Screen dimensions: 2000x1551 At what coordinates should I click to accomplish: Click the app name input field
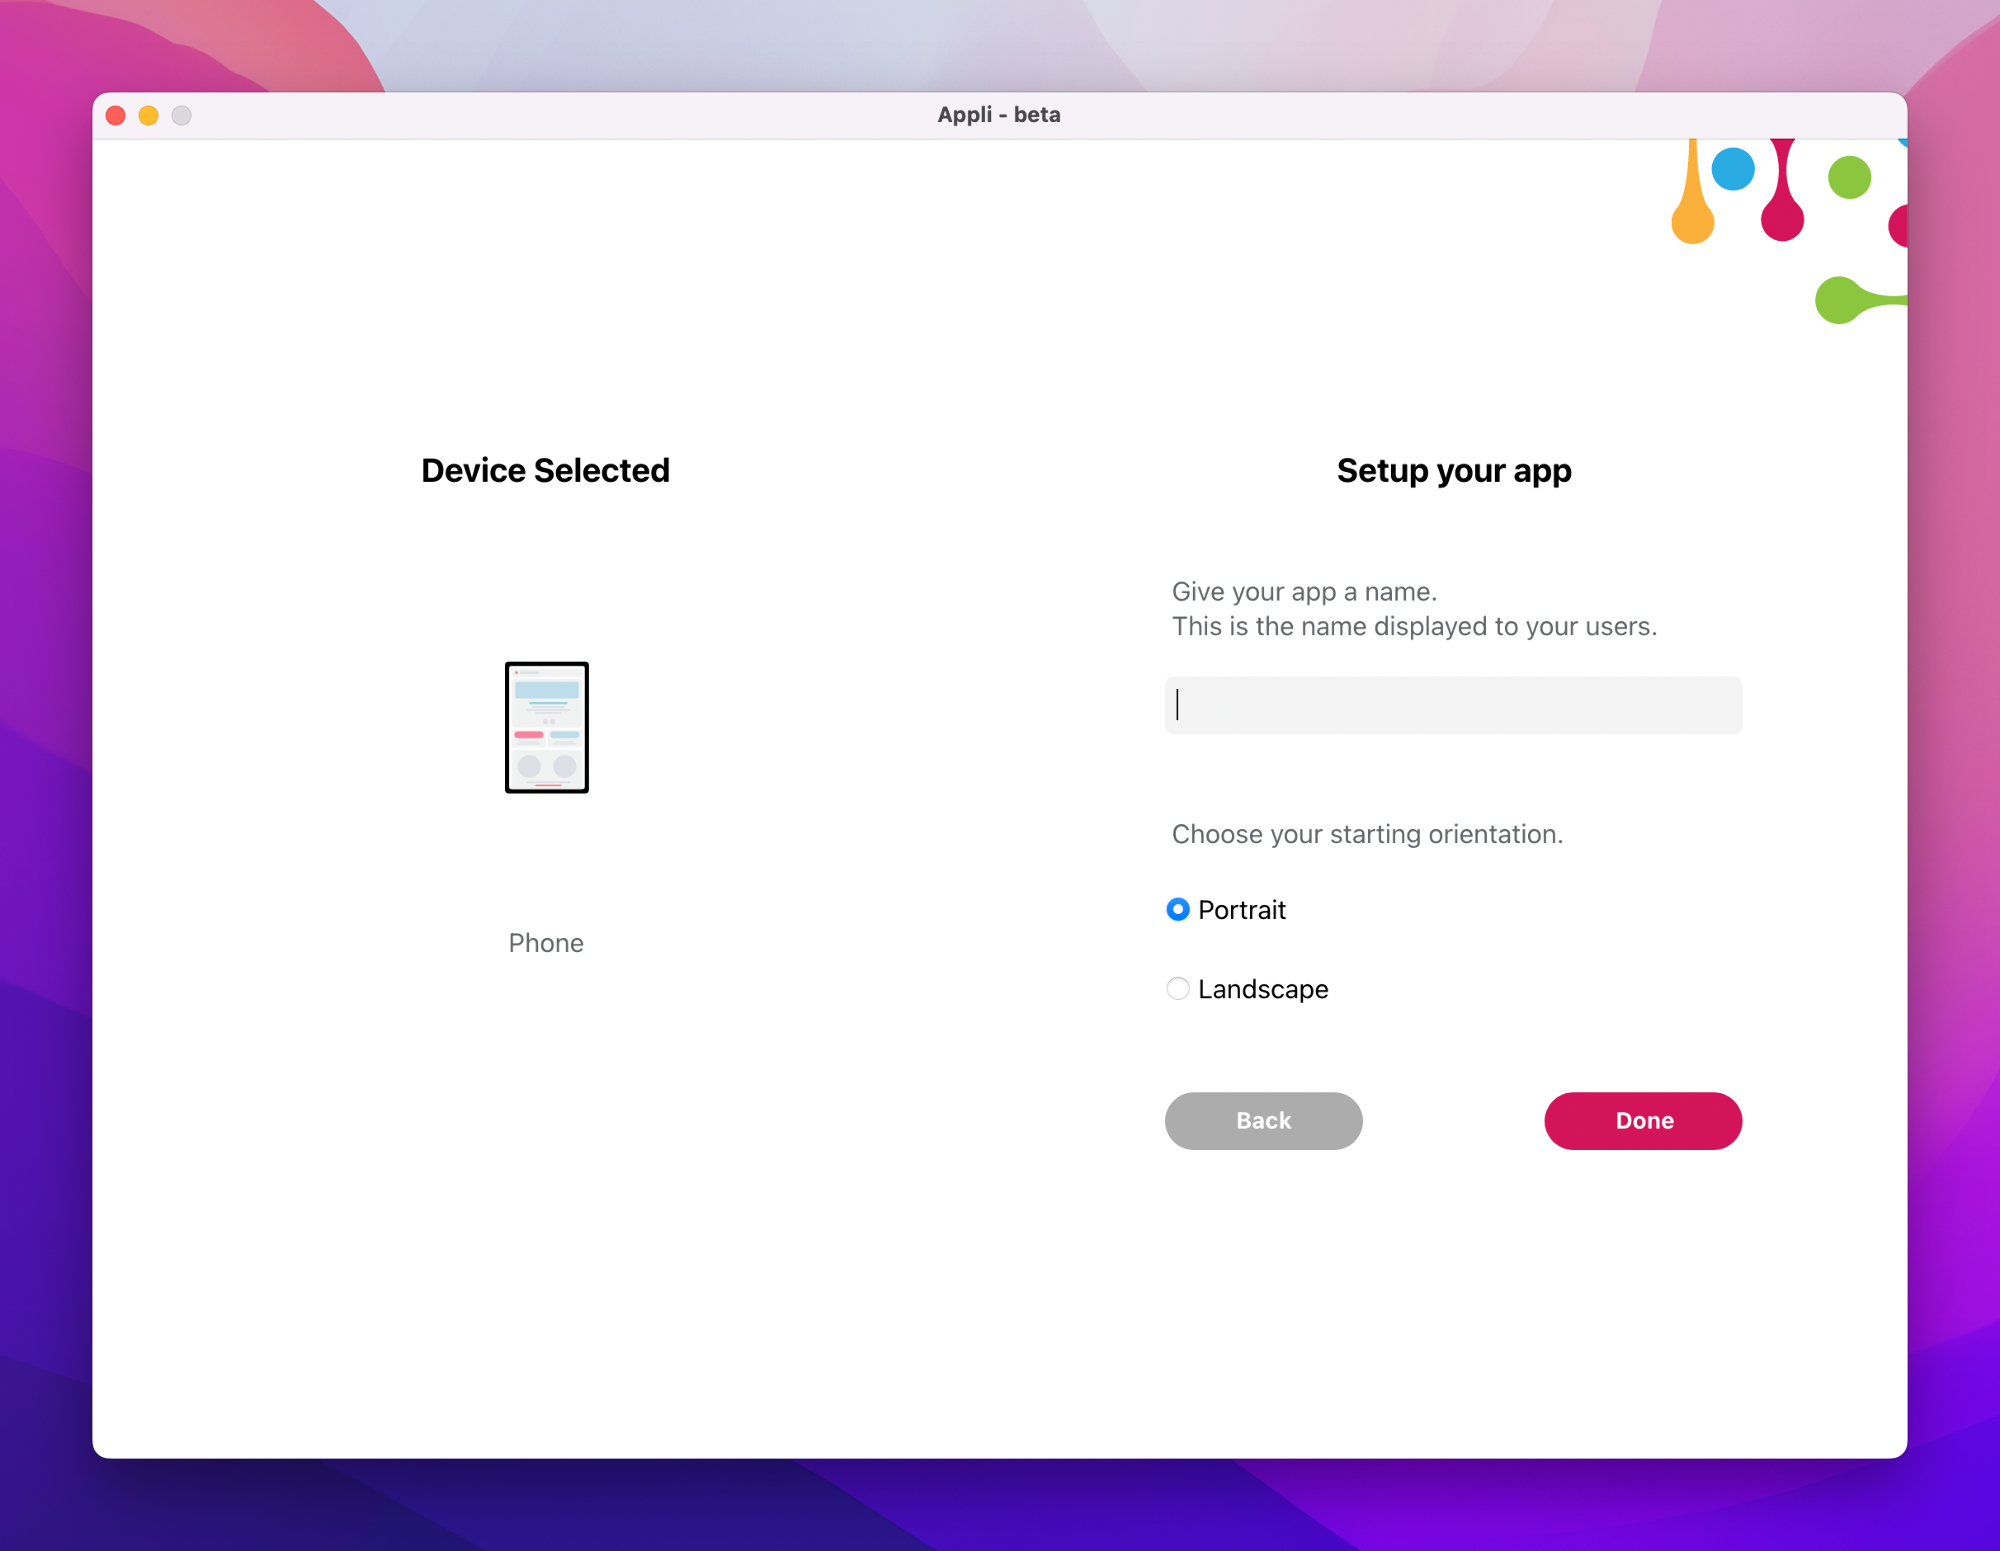coord(1453,705)
